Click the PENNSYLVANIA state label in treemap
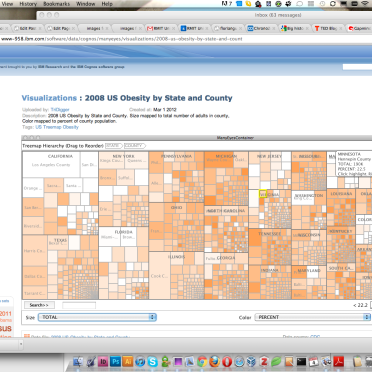 177,156
